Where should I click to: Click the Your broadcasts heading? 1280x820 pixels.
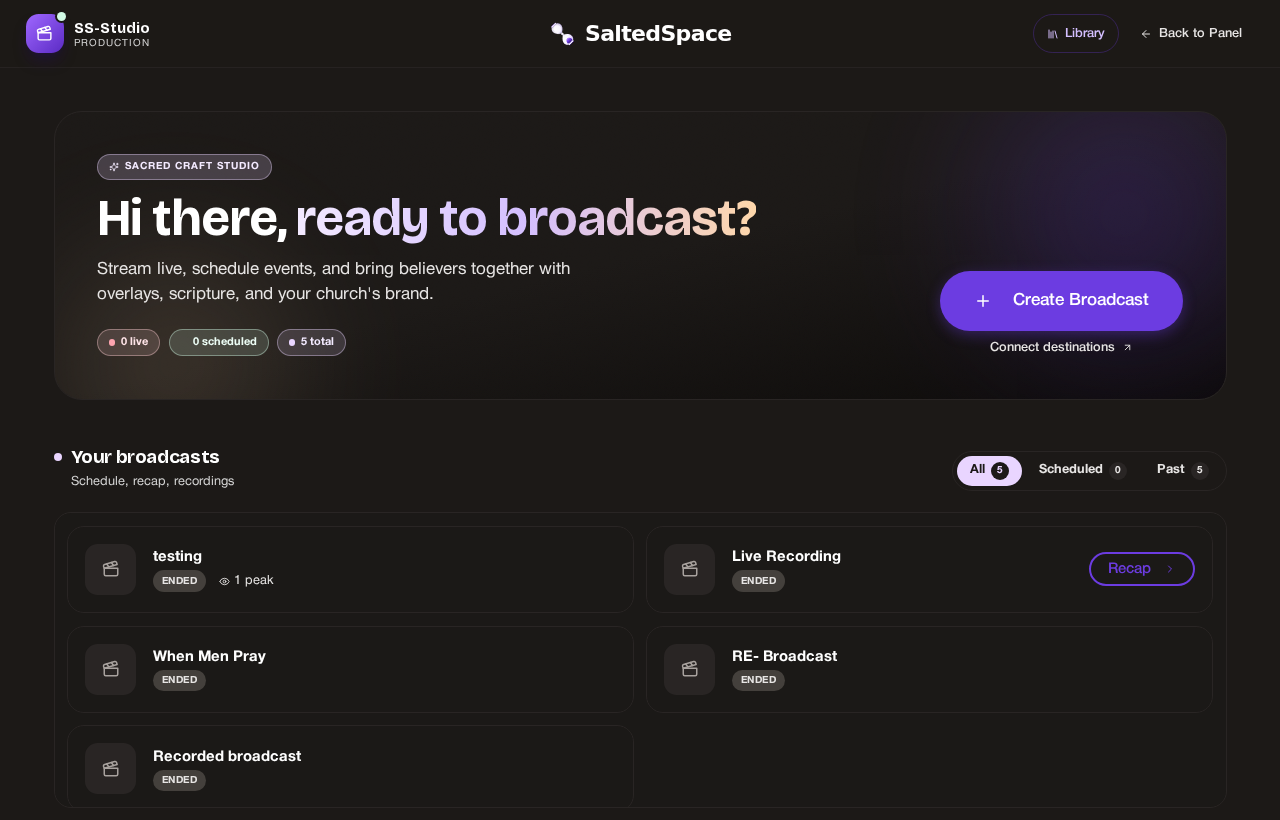tap(145, 458)
